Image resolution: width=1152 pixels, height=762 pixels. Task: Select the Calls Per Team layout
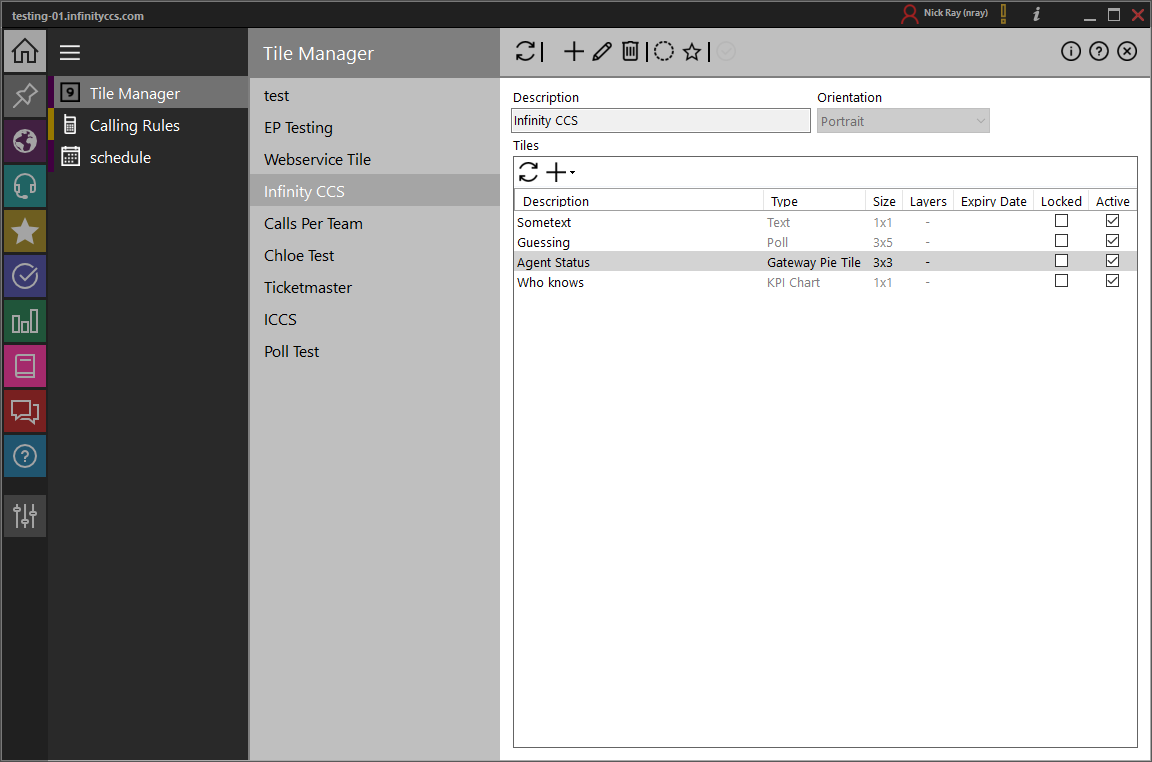(375, 223)
